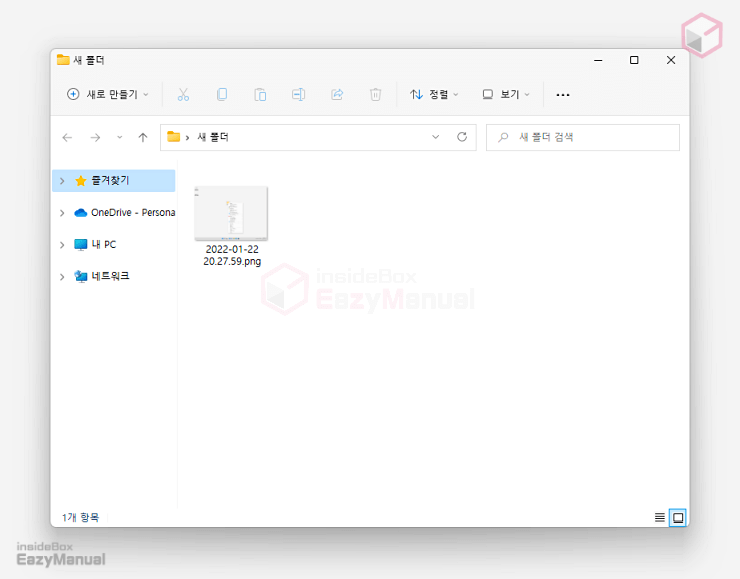Click the folder icon in address bar
The image size is (740, 579).
[174, 137]
